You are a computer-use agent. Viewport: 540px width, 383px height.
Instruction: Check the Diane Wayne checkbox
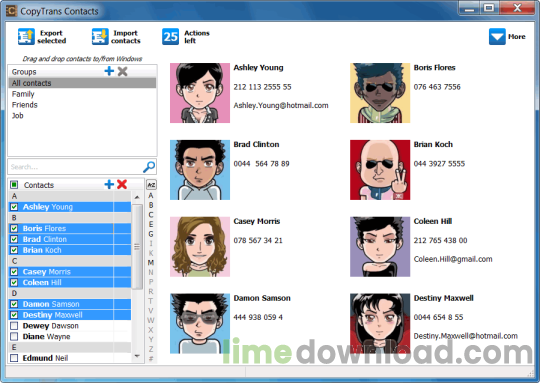14,337
